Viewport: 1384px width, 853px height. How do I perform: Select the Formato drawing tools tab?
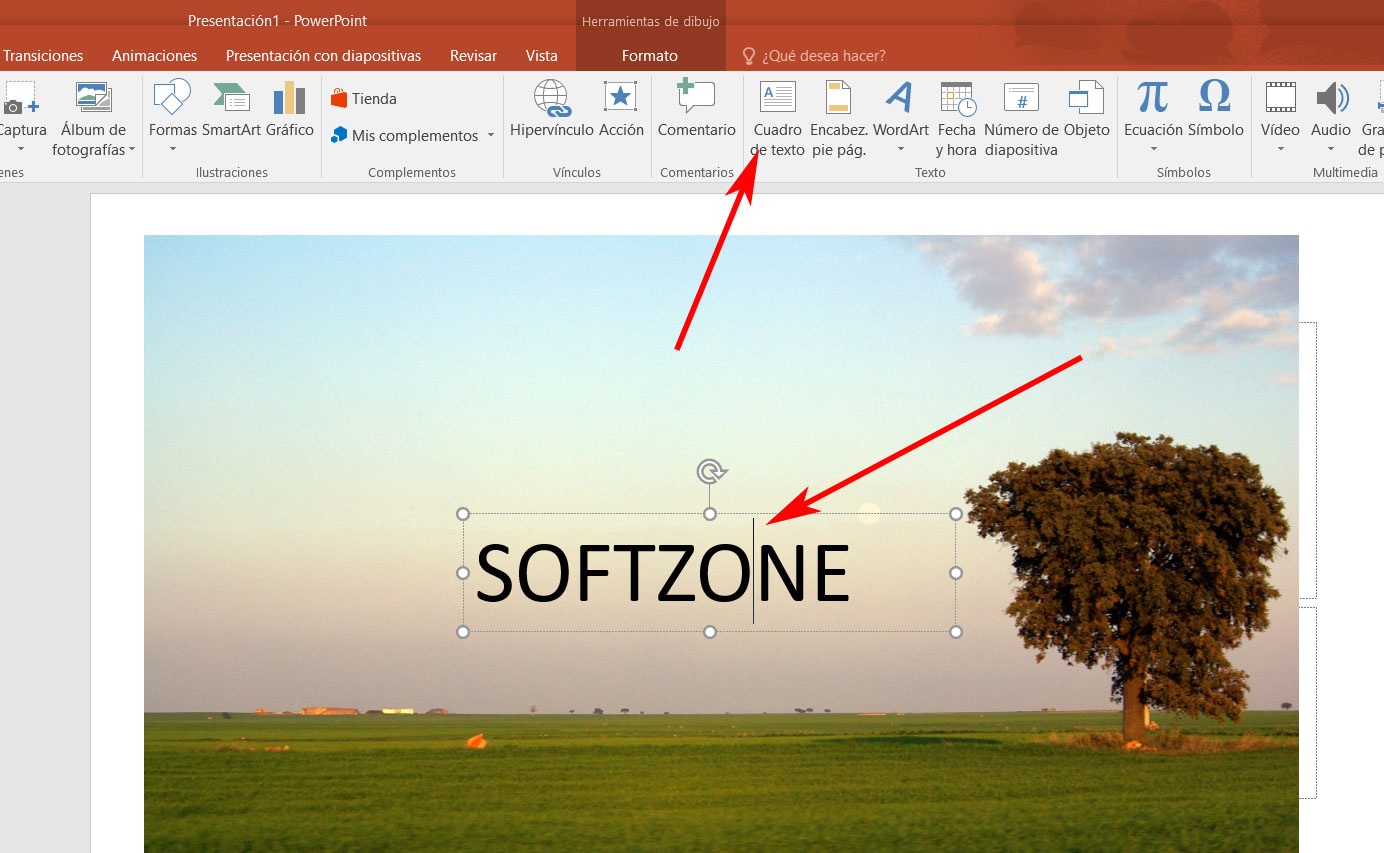(x=650, y=56)
